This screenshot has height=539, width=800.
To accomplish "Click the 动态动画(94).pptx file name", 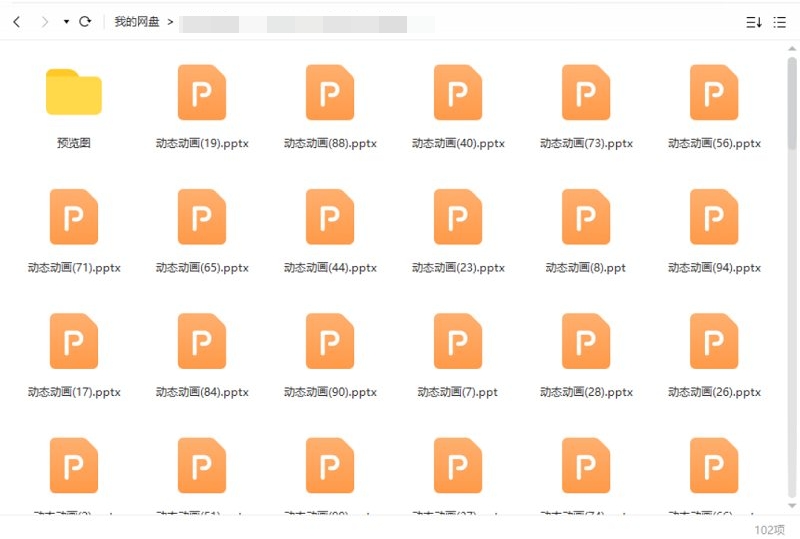I will point(714,268).
